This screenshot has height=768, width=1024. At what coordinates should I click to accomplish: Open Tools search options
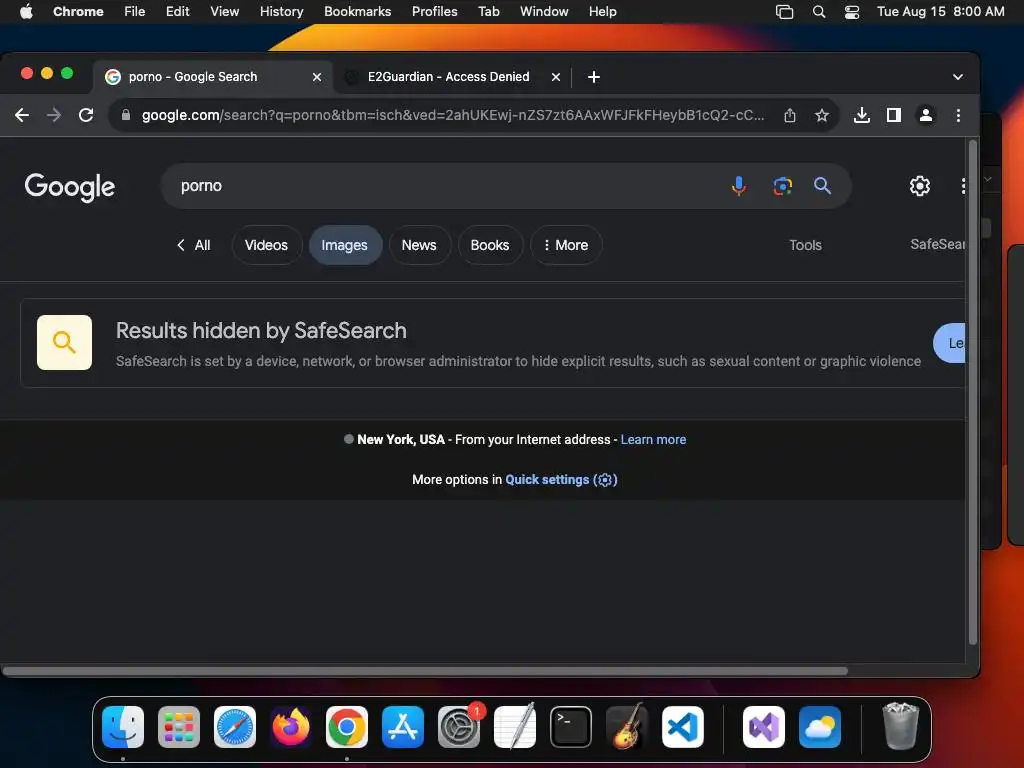805,245
